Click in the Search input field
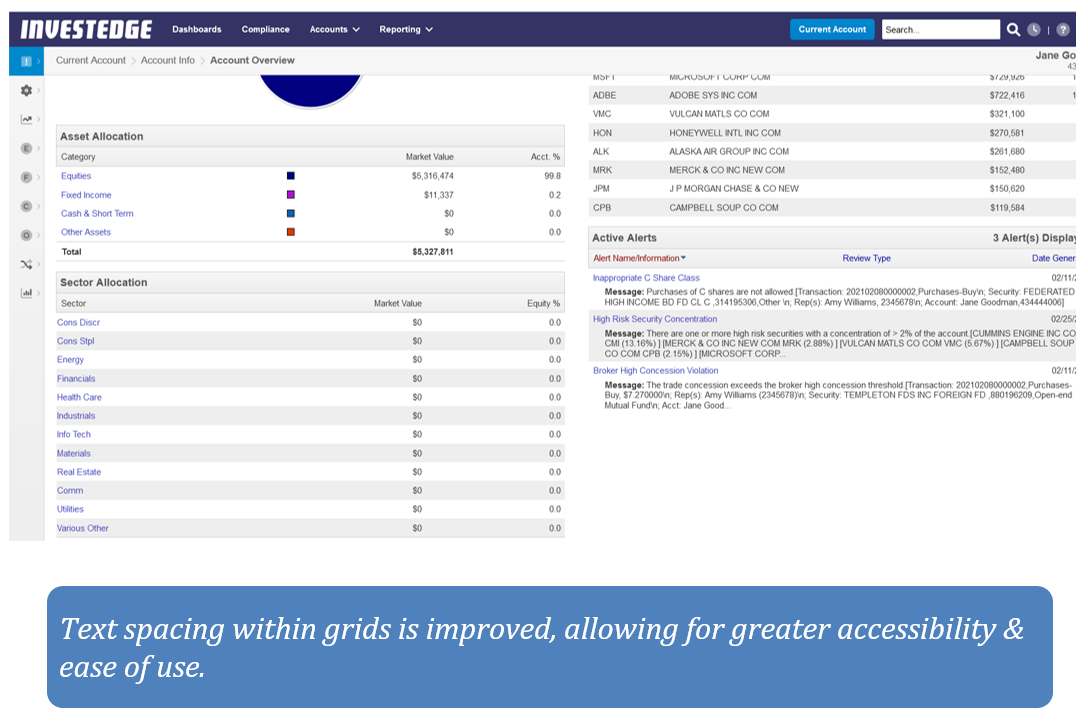1088x724 pixels. [940, 29]
